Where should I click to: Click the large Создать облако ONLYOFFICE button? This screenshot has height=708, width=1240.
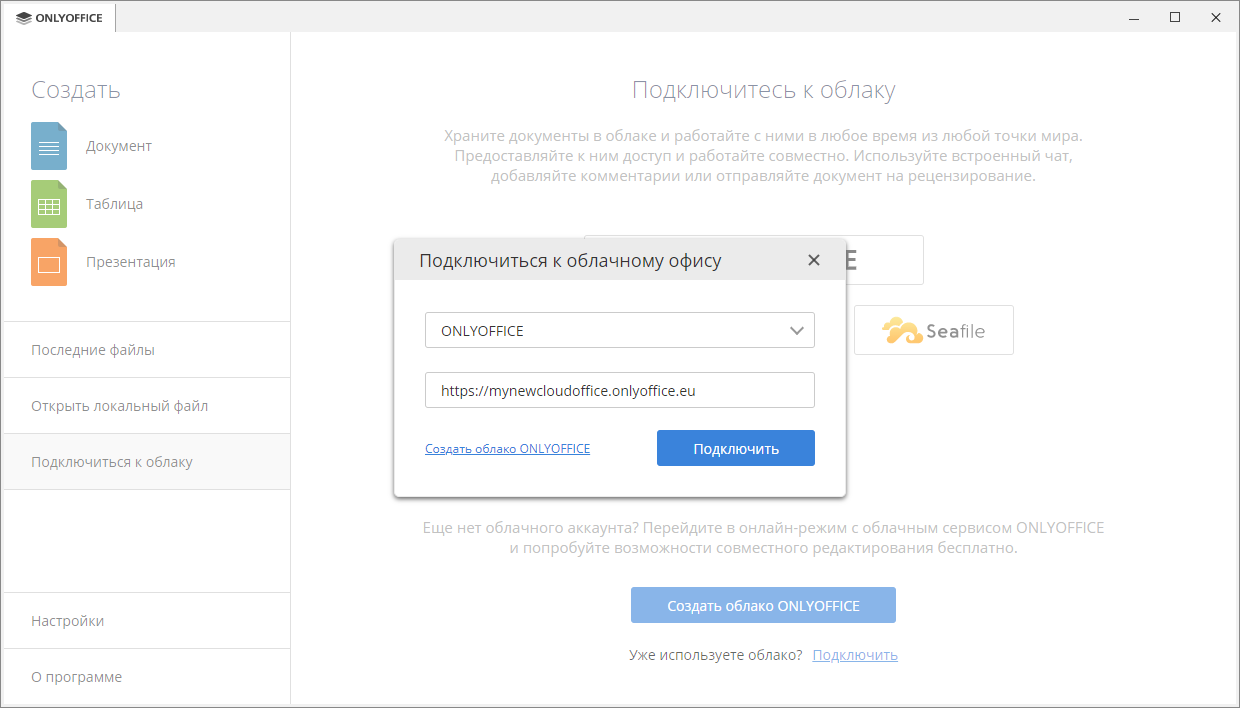(763, 605)
